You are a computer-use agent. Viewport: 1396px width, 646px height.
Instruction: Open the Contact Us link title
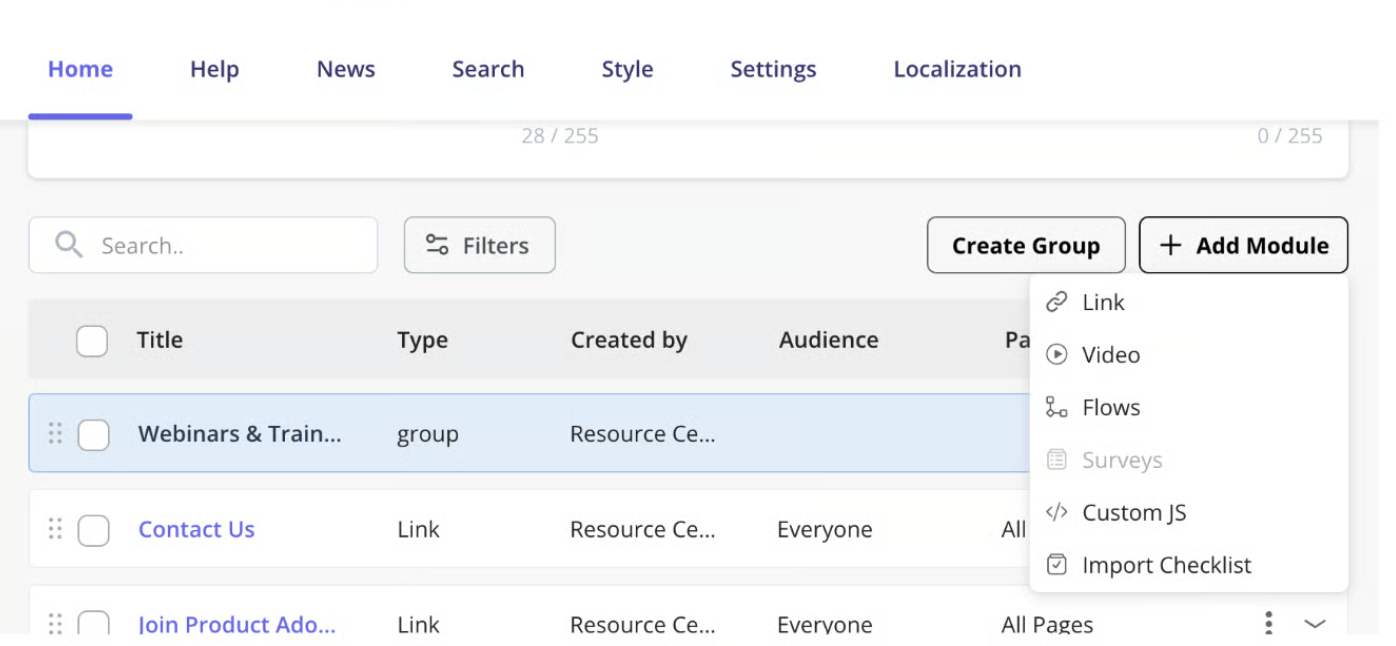196,529
